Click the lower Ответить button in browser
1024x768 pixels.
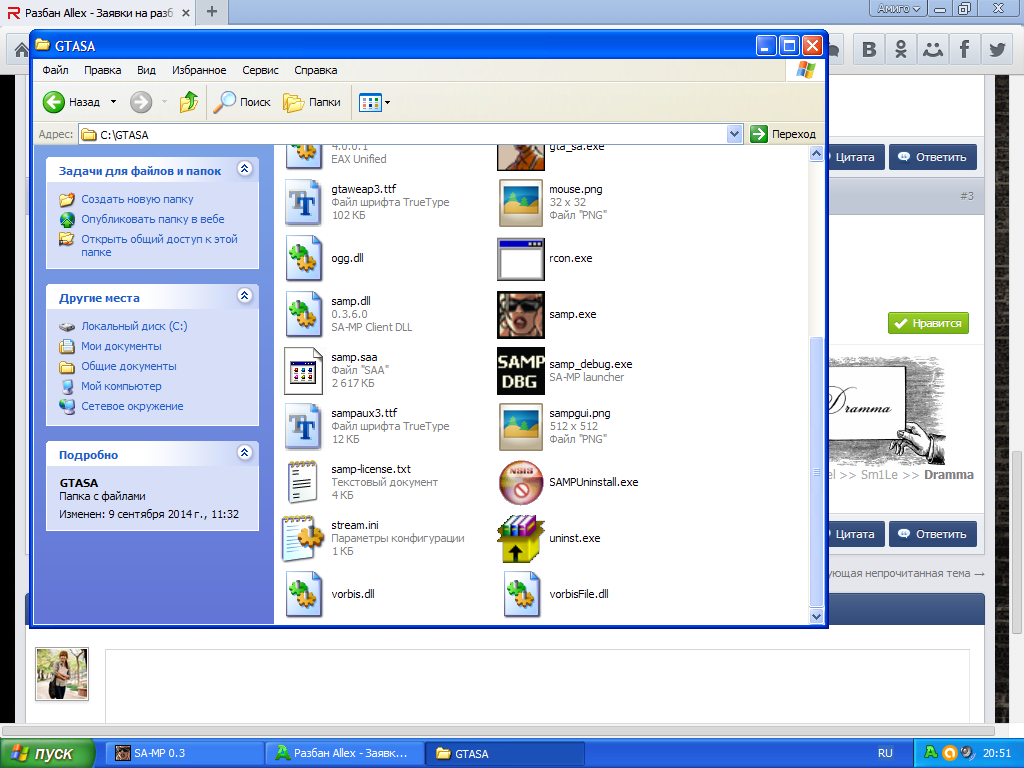click(933, 534)
